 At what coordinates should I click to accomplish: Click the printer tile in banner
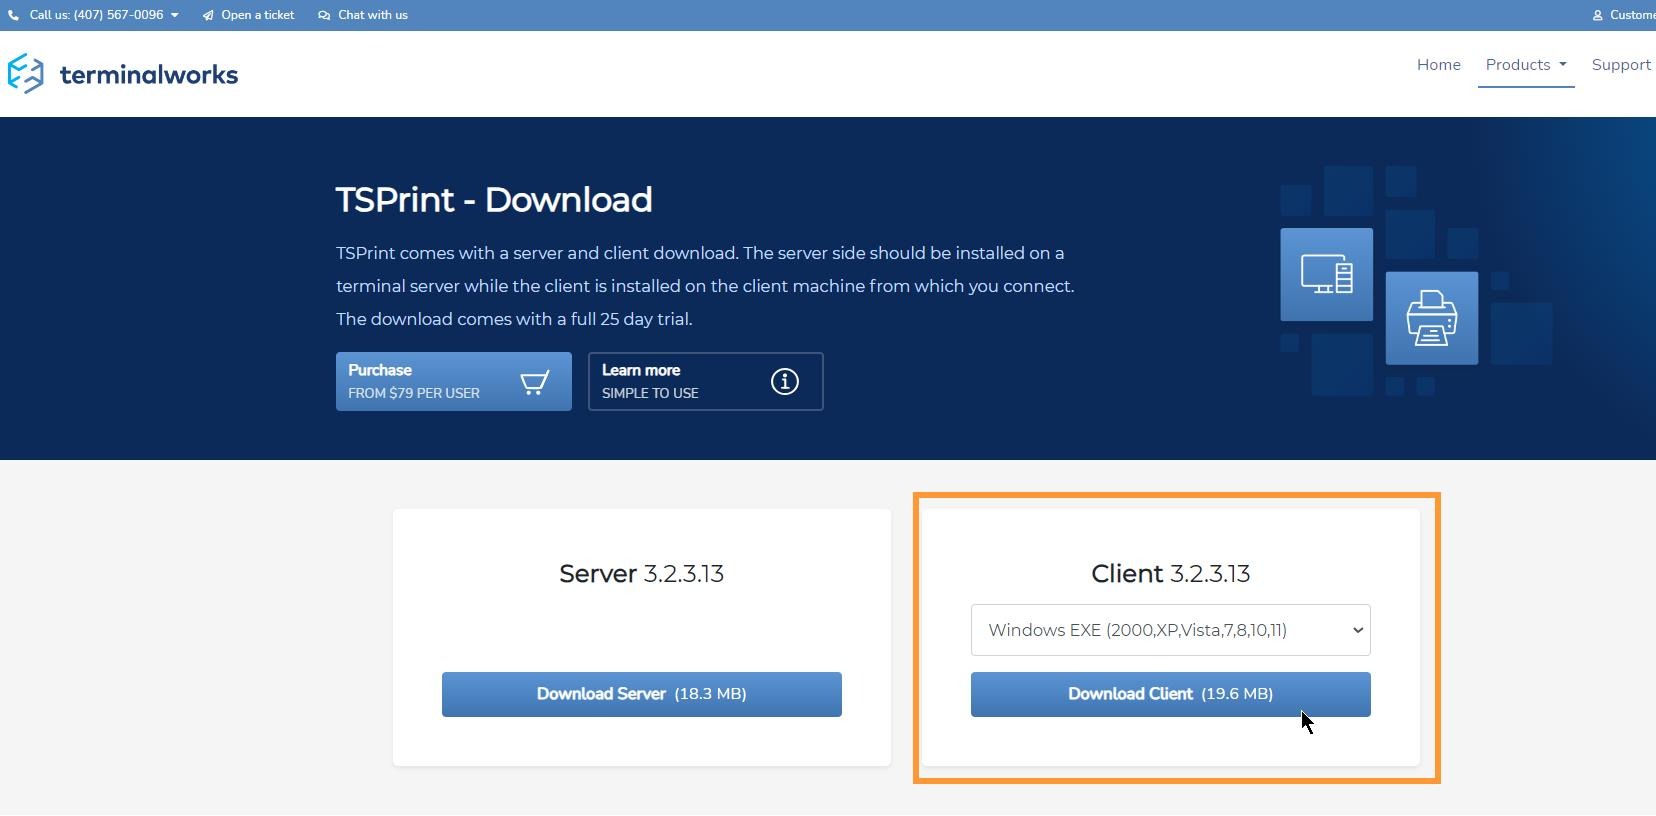tap(1432, 318)
